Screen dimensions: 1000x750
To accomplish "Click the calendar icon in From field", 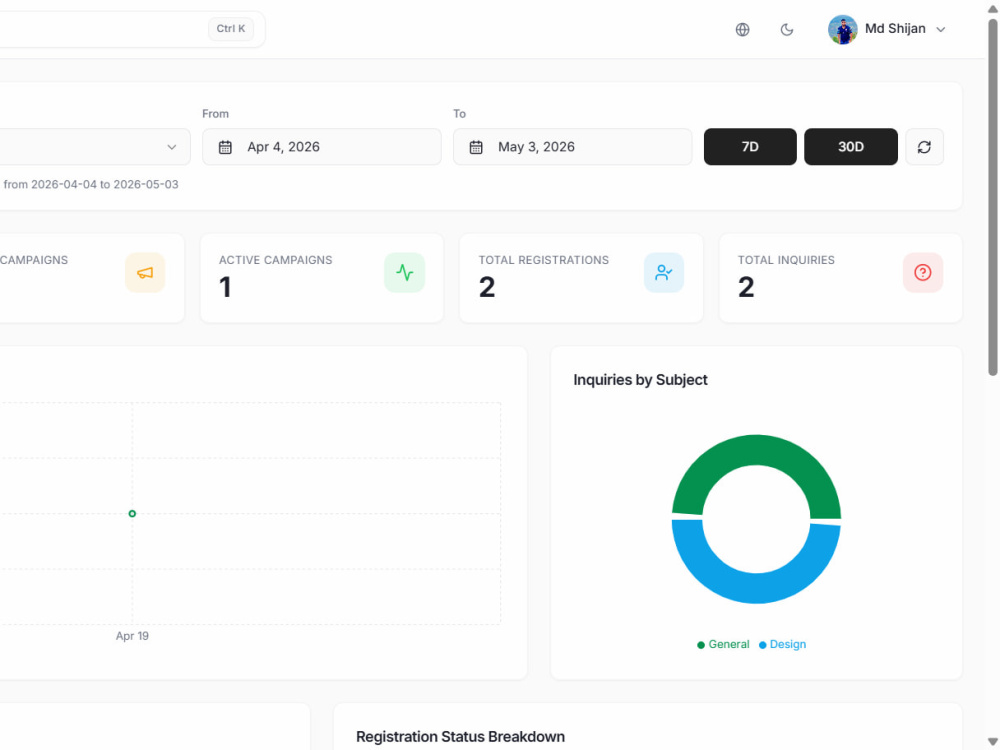I will coord(225,147).
